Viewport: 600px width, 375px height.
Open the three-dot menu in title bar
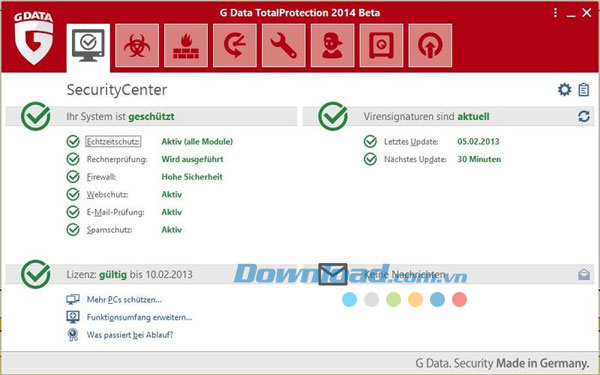[x=555, y=13]
